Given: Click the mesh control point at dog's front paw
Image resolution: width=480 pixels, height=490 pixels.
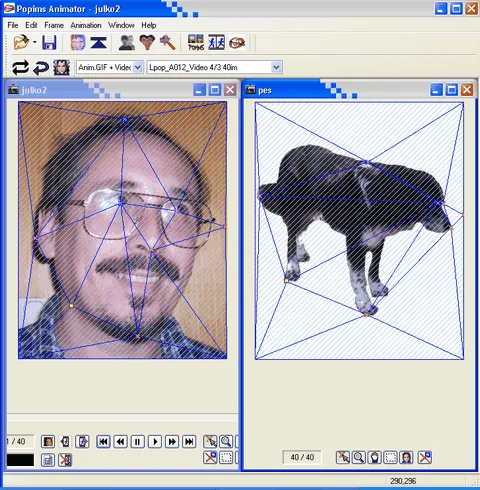Looking at the screenshot, I should pos(366,313).
